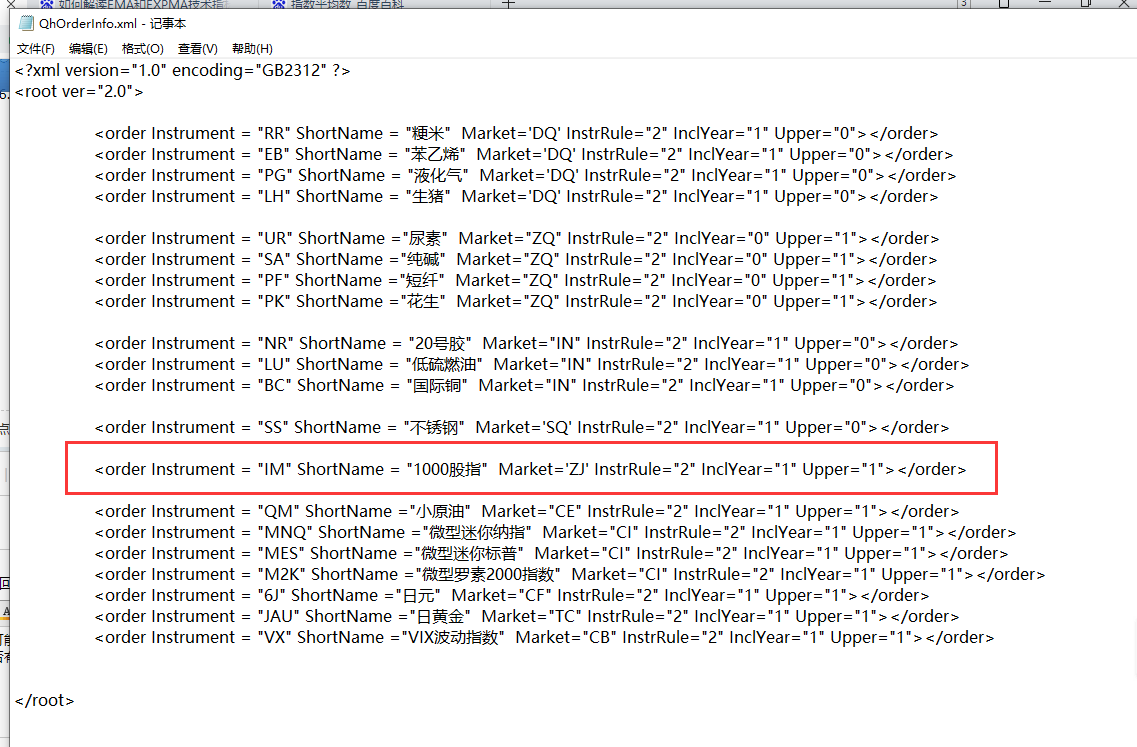Click the order line for instrument IM 1000股指
The image size is (1137, 747).
pos(531,470)
